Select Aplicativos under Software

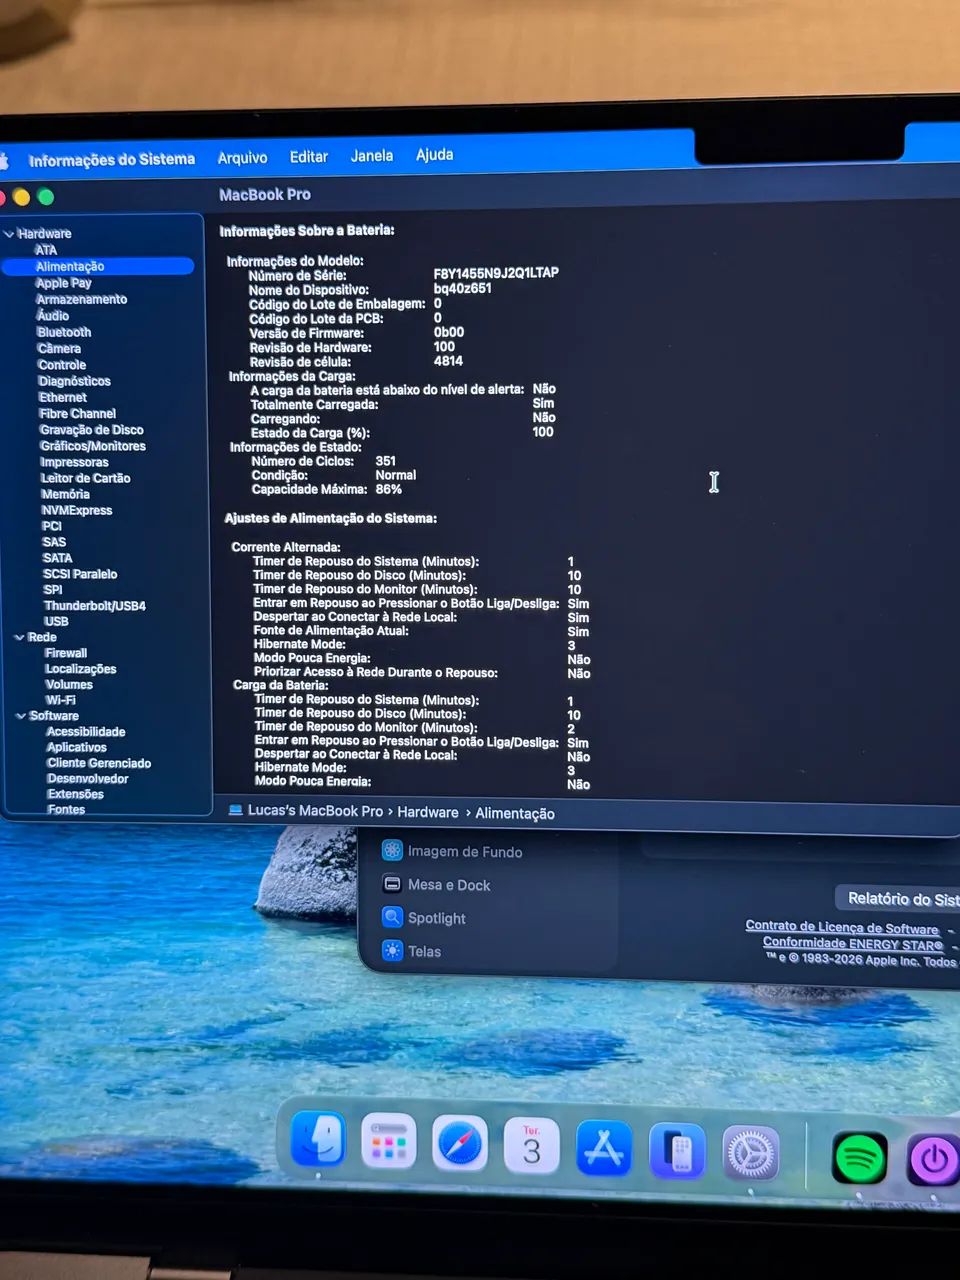[77, 747]
